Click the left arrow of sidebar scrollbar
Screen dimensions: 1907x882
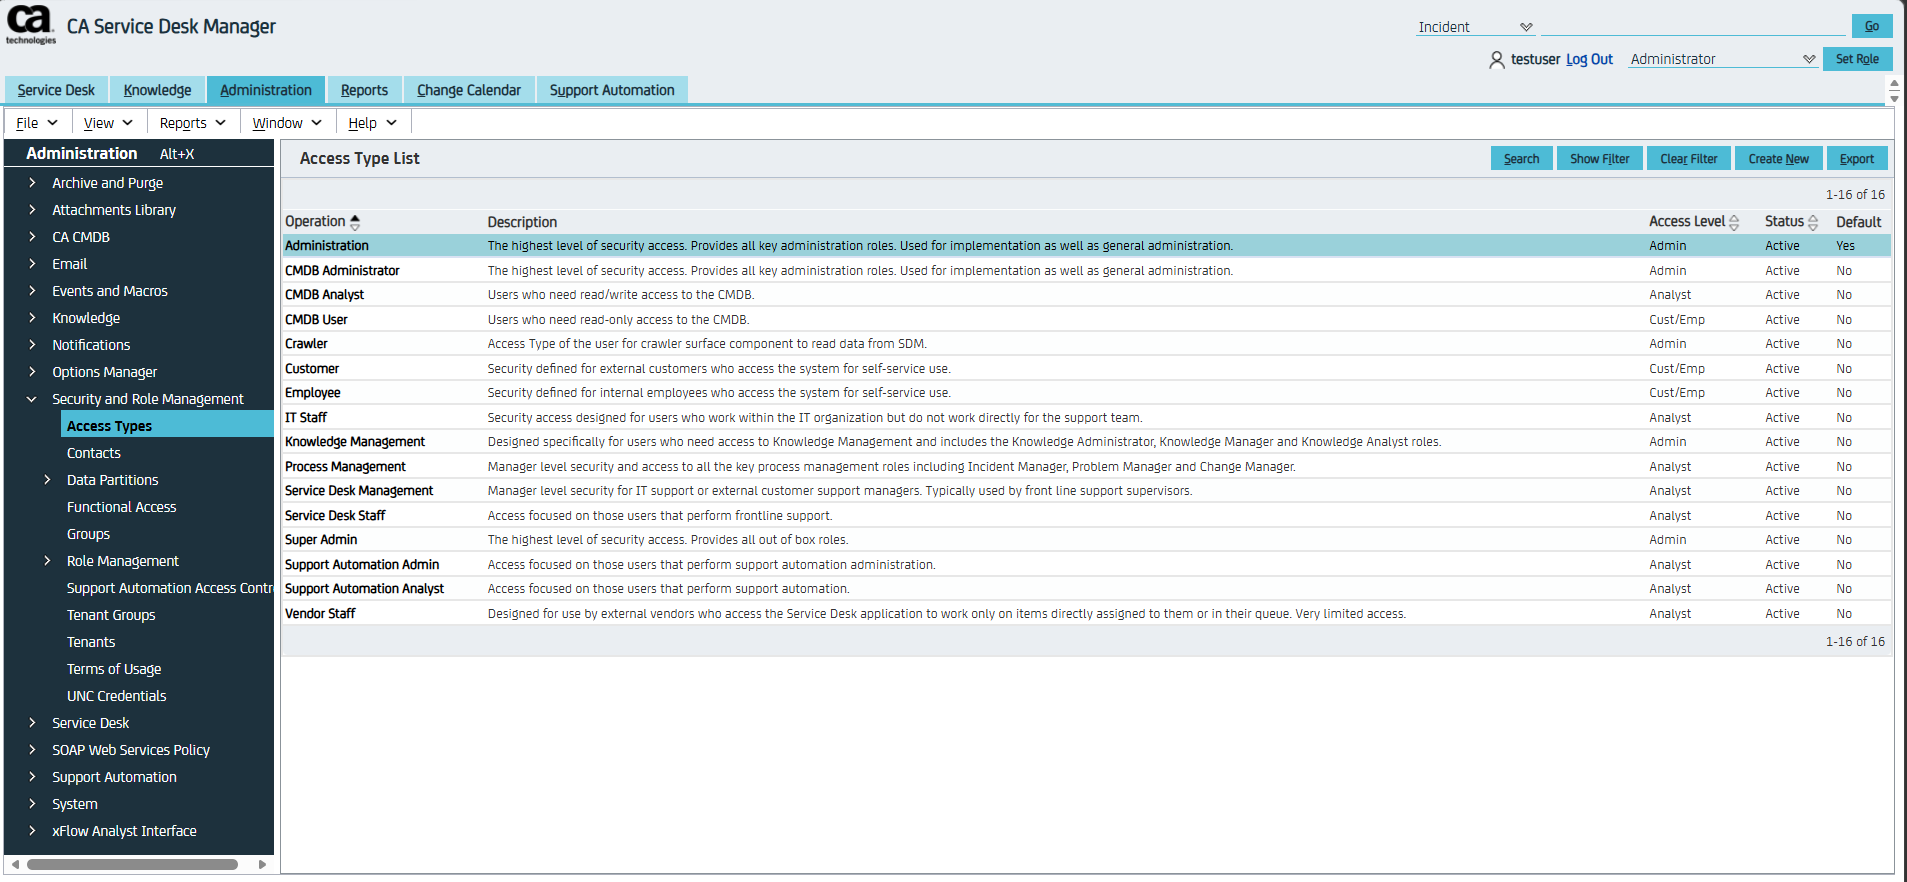[x=15, y=864]
